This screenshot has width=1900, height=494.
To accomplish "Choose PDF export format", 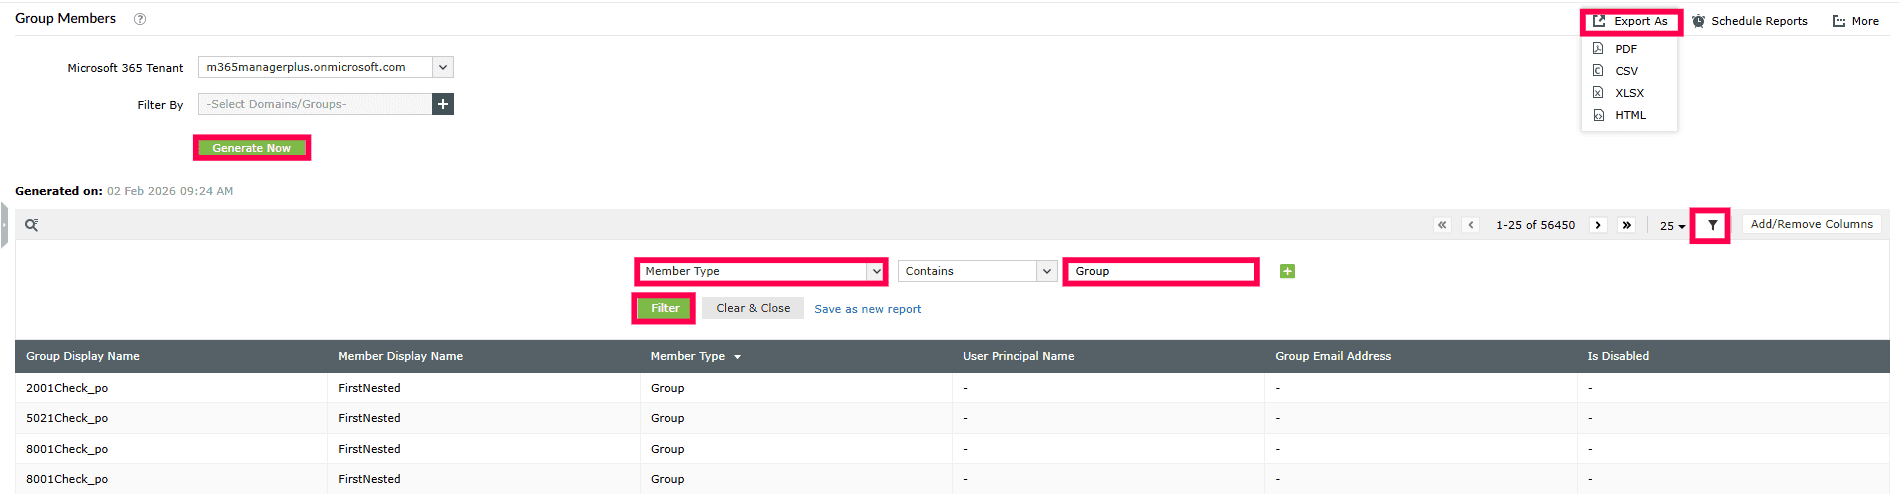I will [1628, 49].
